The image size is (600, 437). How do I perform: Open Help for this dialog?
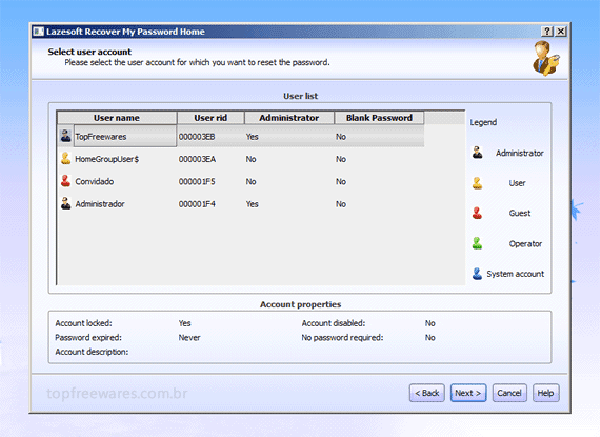(546, 393)
